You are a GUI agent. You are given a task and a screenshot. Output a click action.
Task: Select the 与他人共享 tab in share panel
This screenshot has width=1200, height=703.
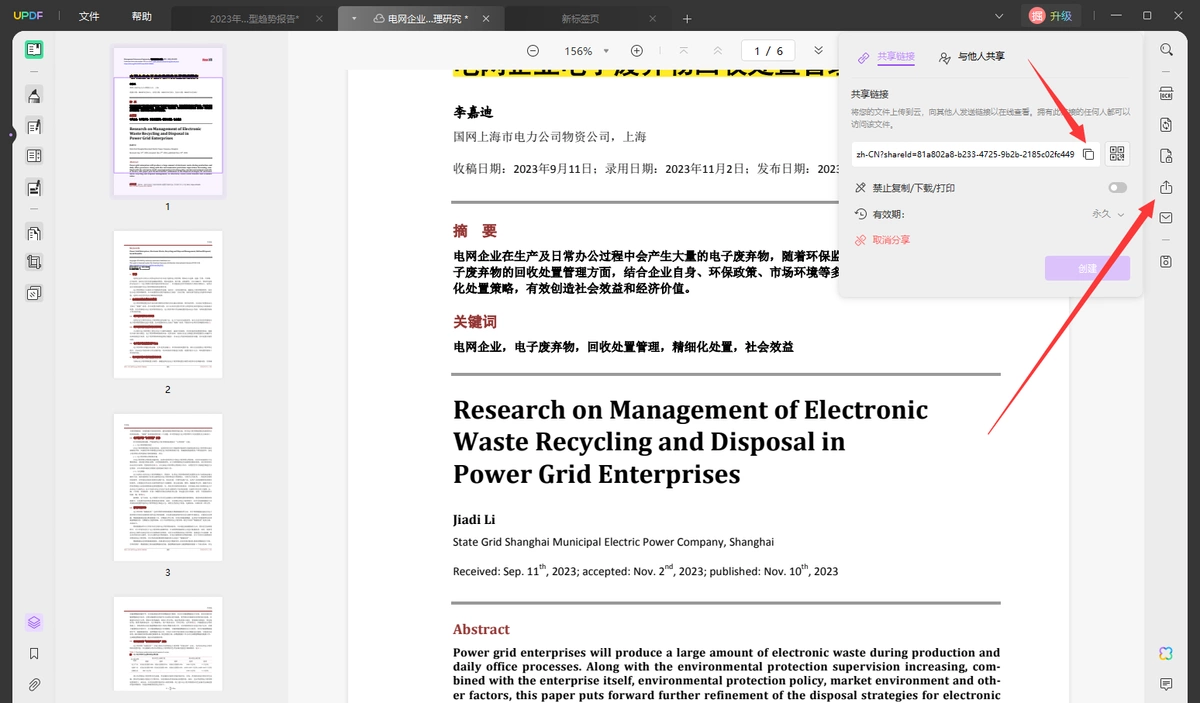(972, 57)
